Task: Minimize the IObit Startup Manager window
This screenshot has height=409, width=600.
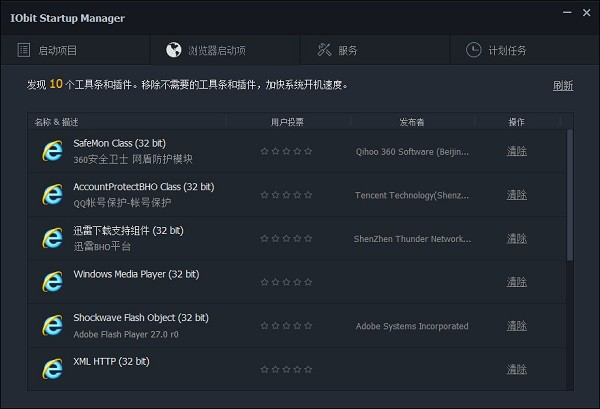Action: pos(567,13)
